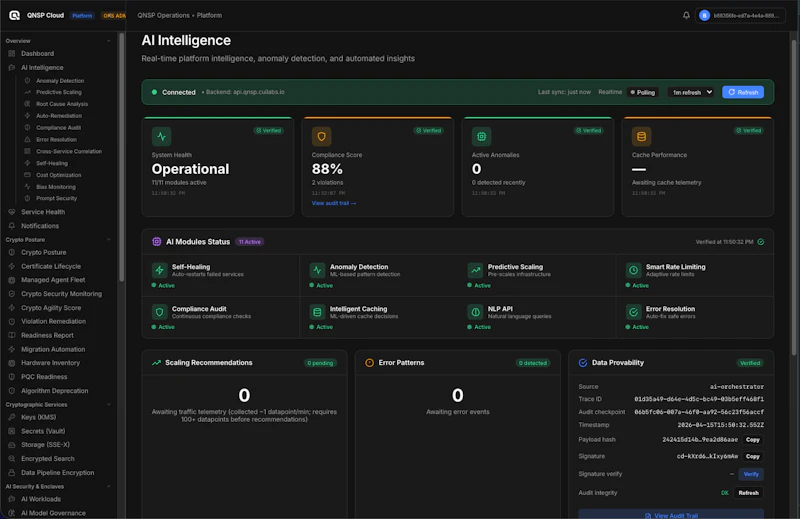Viewport: 800px width, 519px height.
Task: Click the blue Refresh button
Action: point(743,92)
